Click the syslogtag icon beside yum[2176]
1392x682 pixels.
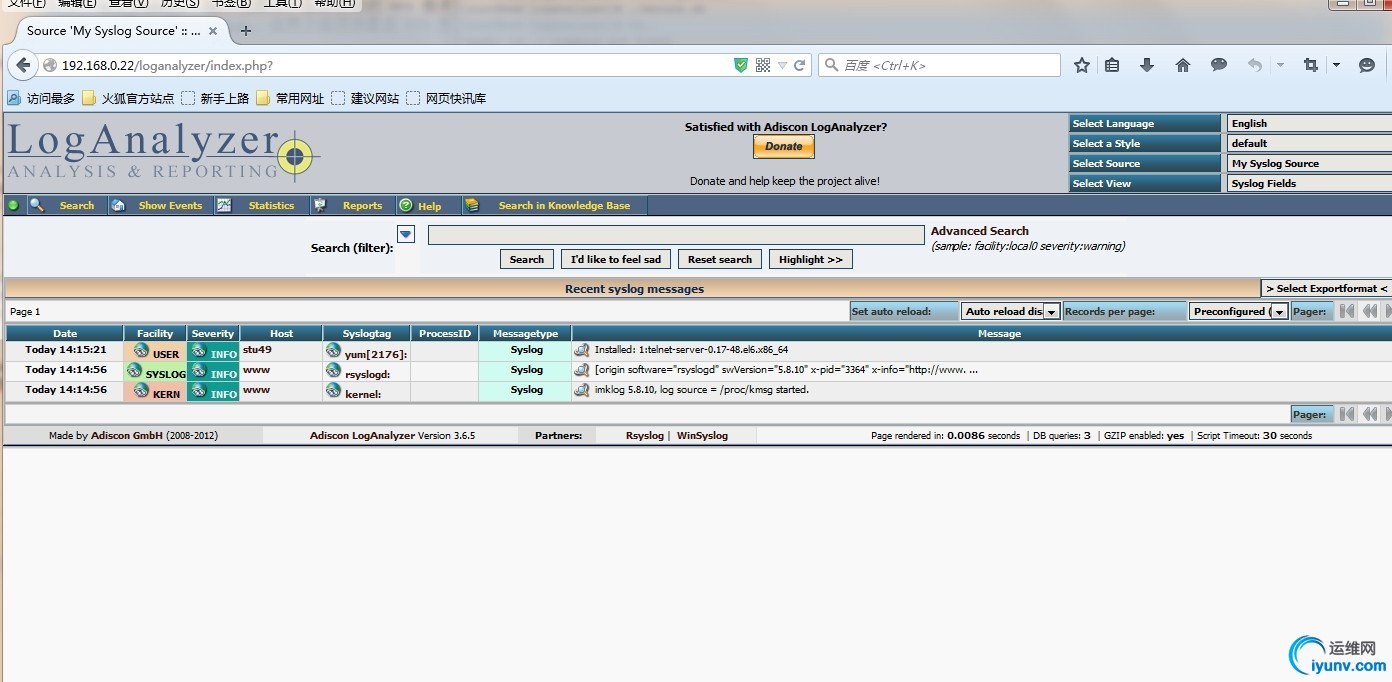pyautogui.click(x=334, y=351)
